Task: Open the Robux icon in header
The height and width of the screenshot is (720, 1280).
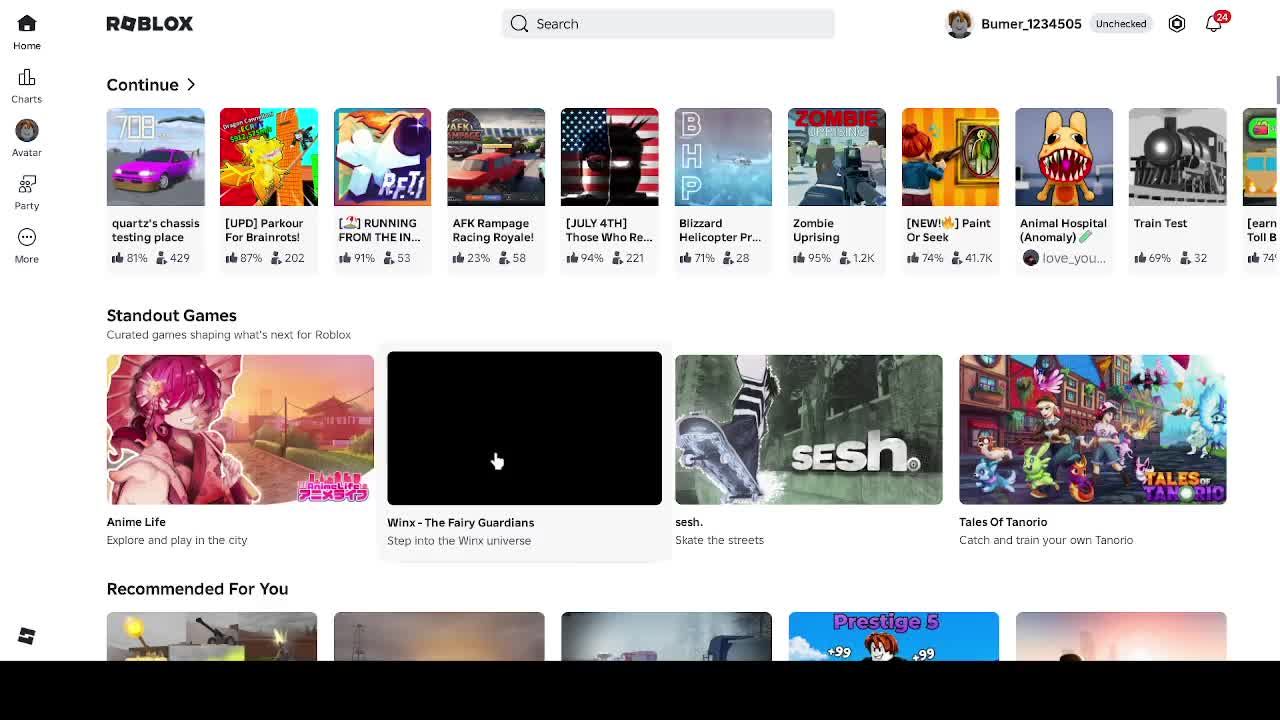Action: pyautogui.click(x=1177, y=24)
